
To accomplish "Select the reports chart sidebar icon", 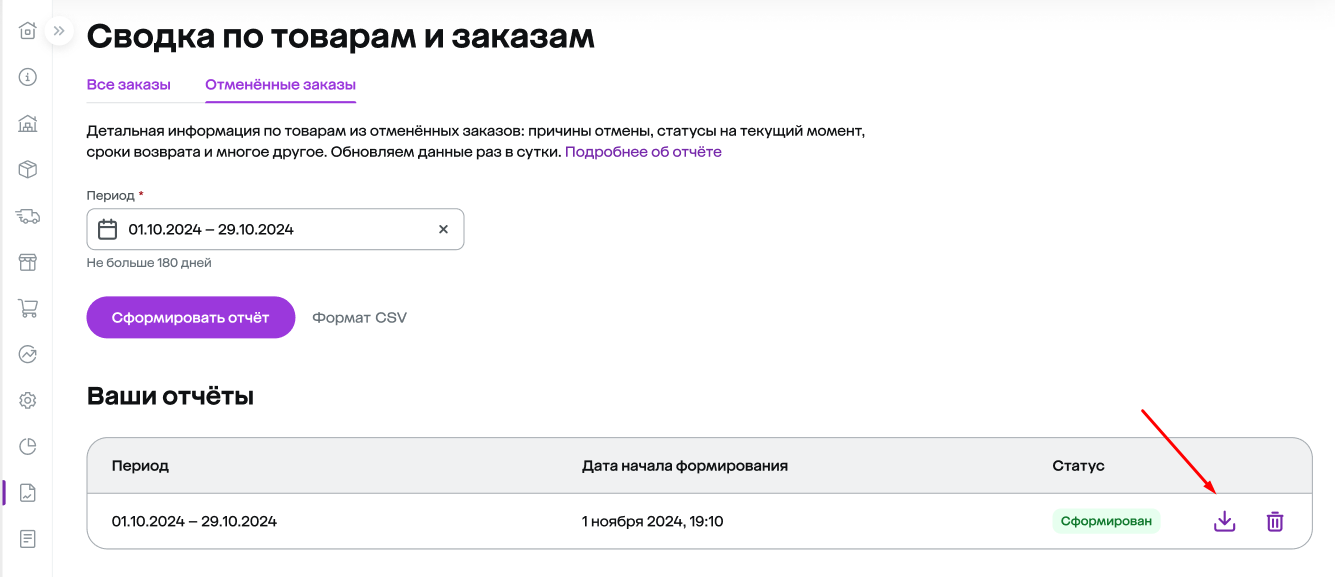I will click(28, 493).
